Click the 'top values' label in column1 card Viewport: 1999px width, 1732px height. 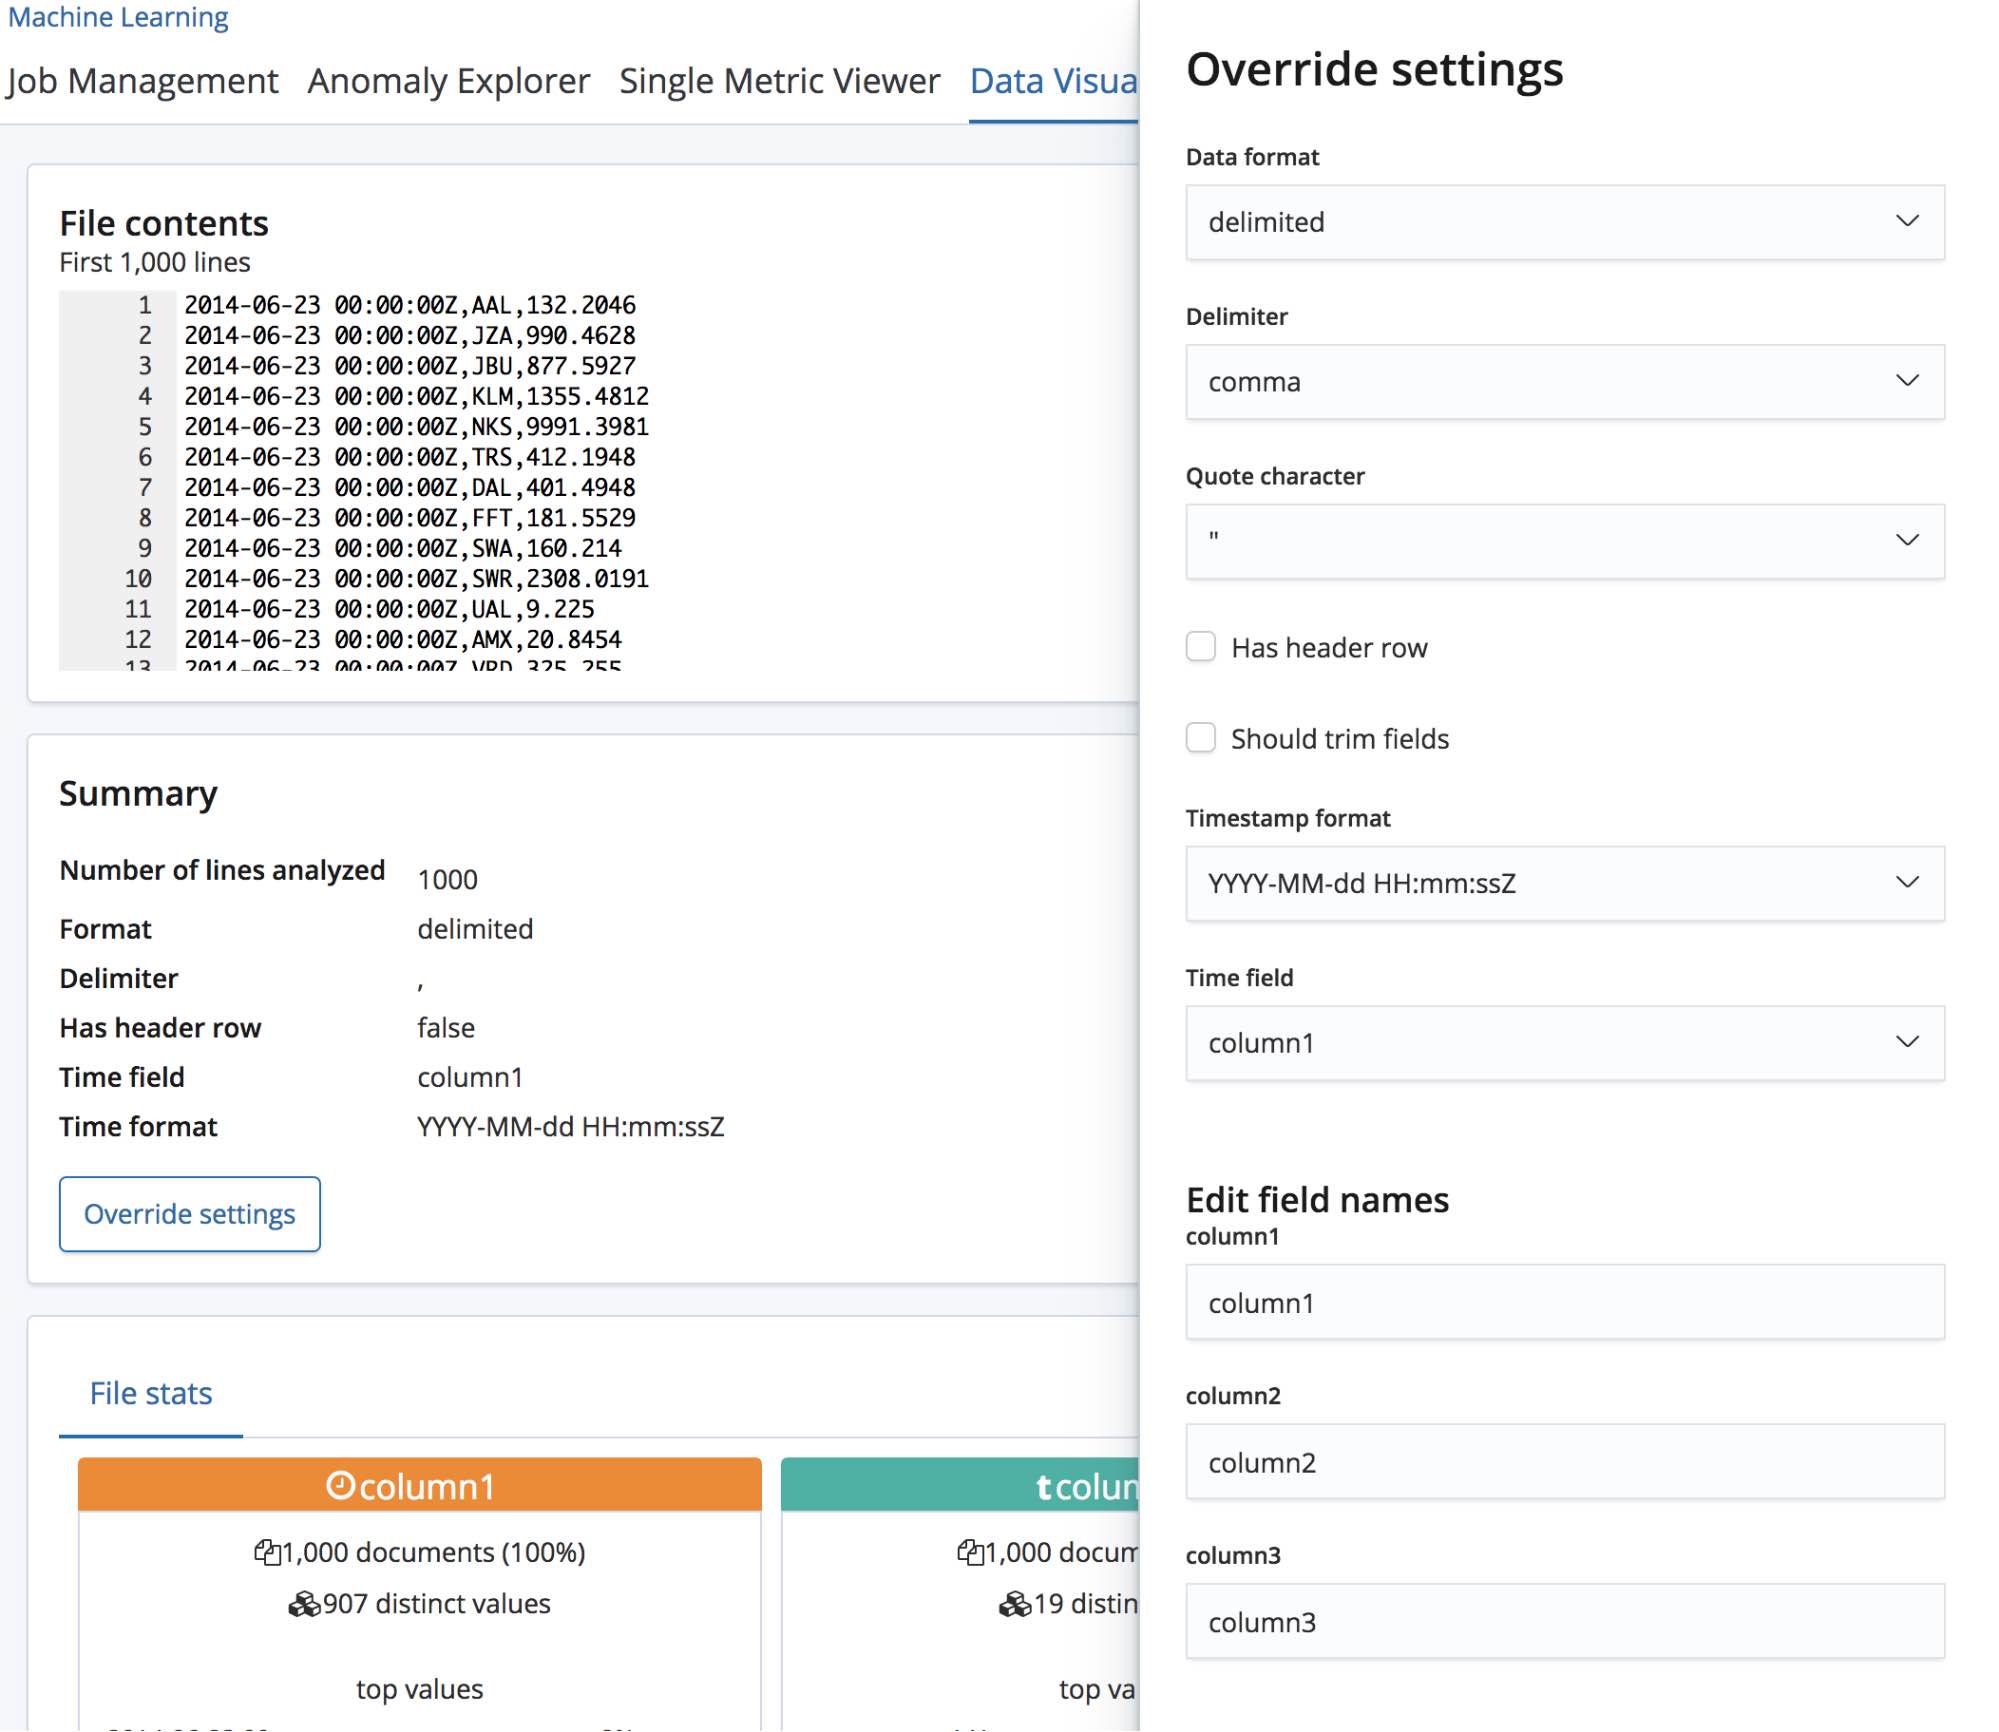[x=419, y=1689]
